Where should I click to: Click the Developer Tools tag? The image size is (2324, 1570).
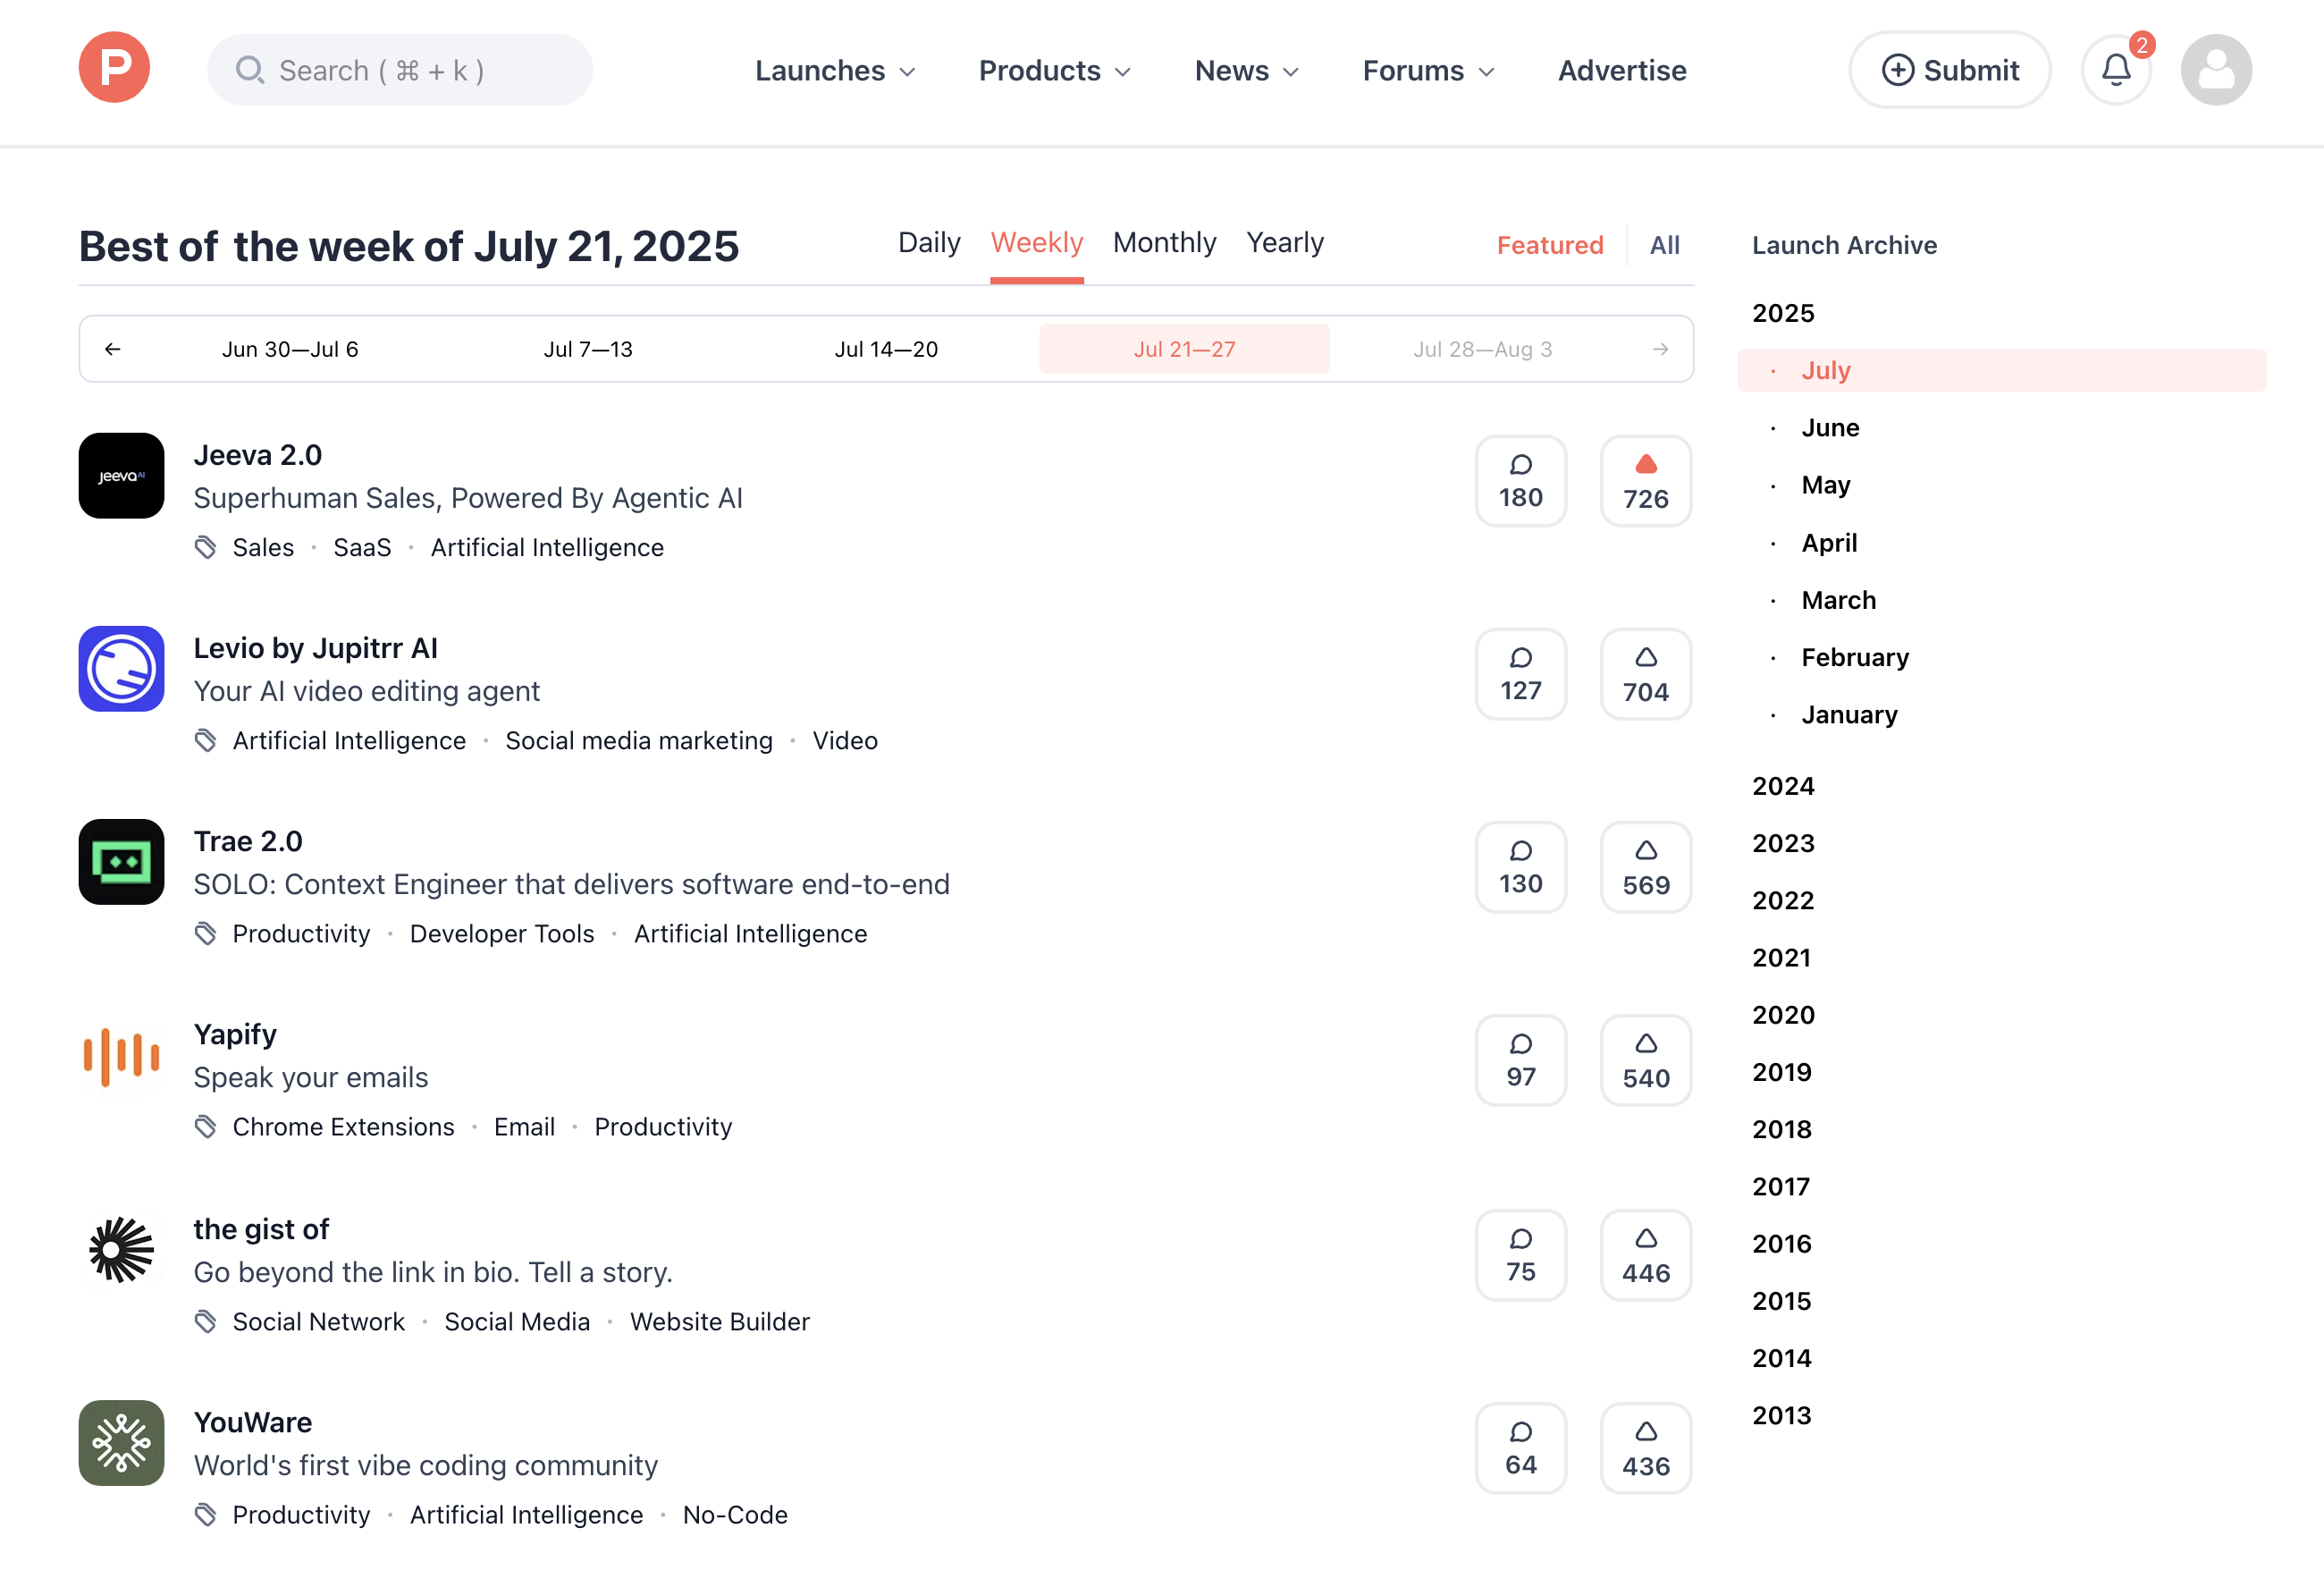pyautogui.click(x=502, y=934)
